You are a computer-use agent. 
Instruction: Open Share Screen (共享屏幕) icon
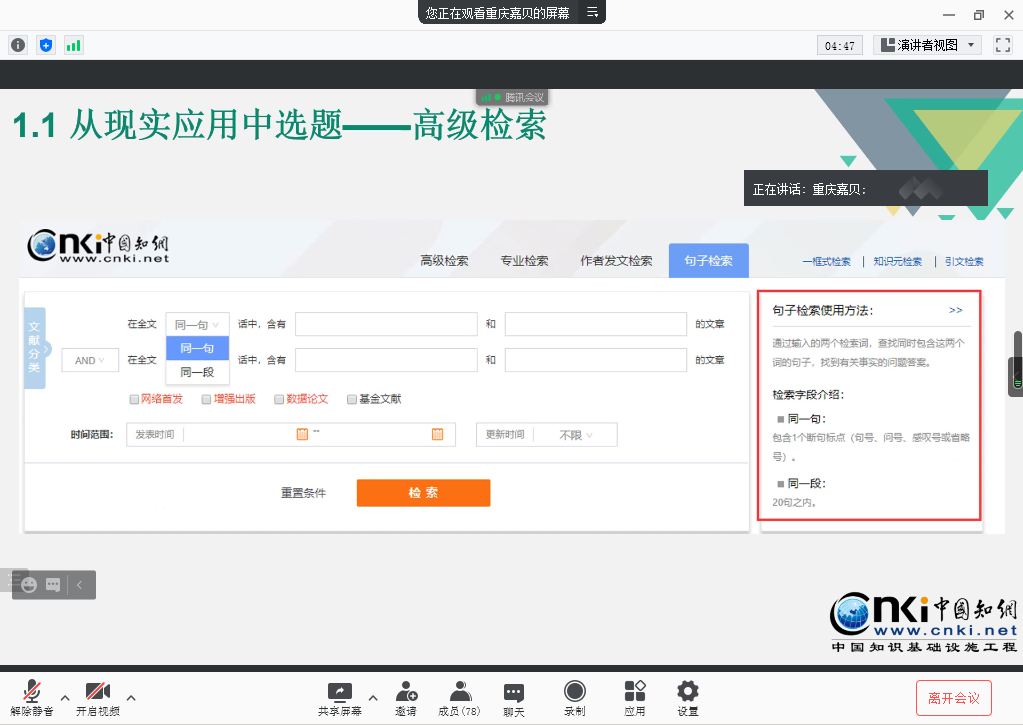click(339, 691)
